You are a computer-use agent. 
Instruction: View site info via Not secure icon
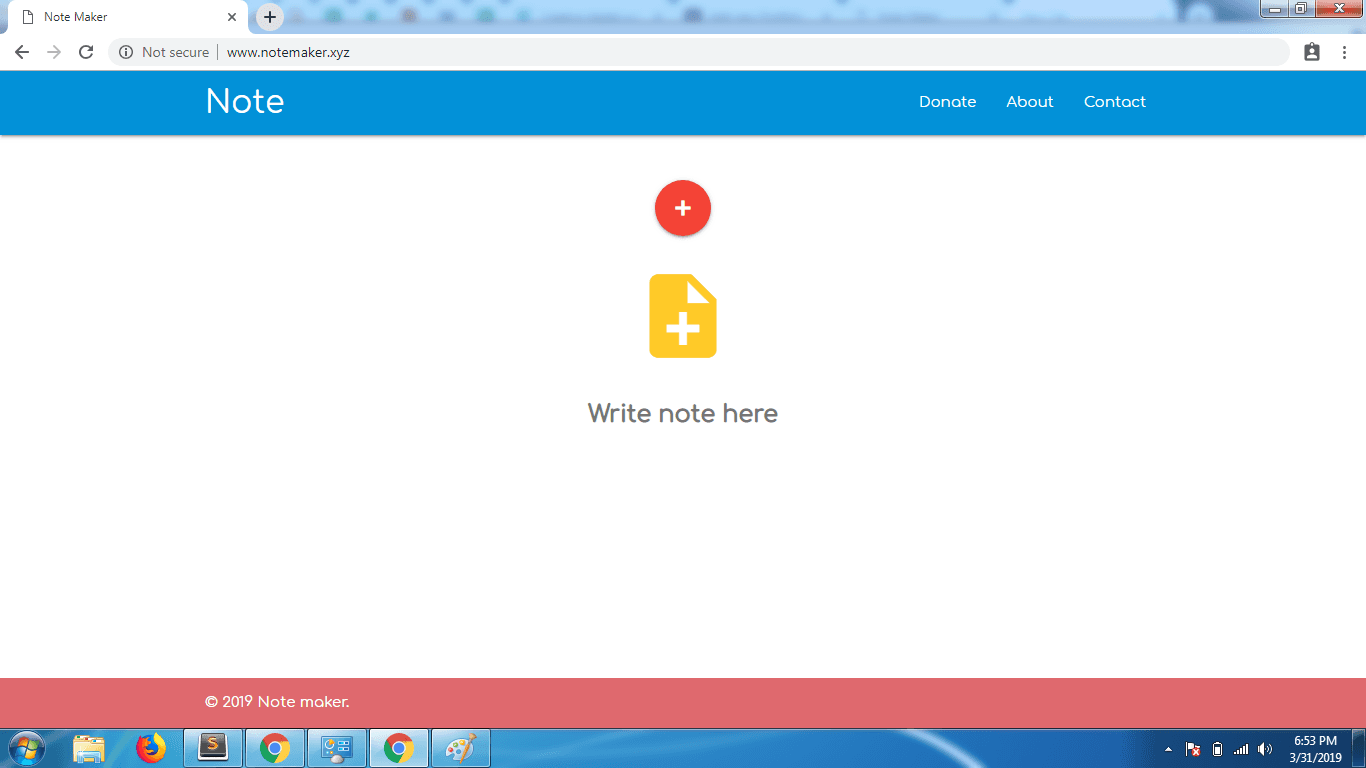126,52
